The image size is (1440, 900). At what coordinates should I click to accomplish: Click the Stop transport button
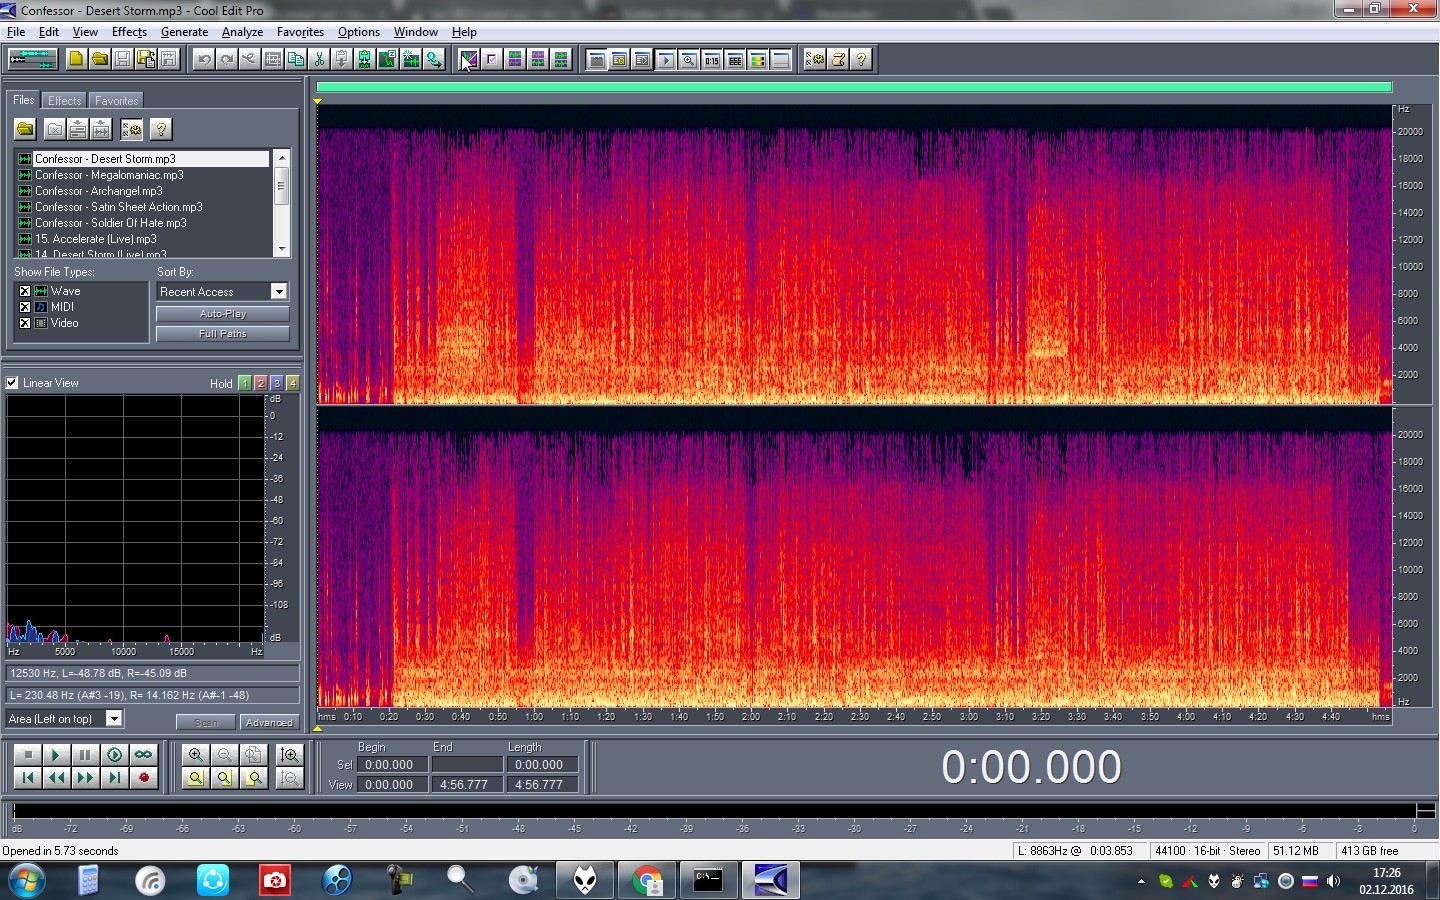click(28, 755)
